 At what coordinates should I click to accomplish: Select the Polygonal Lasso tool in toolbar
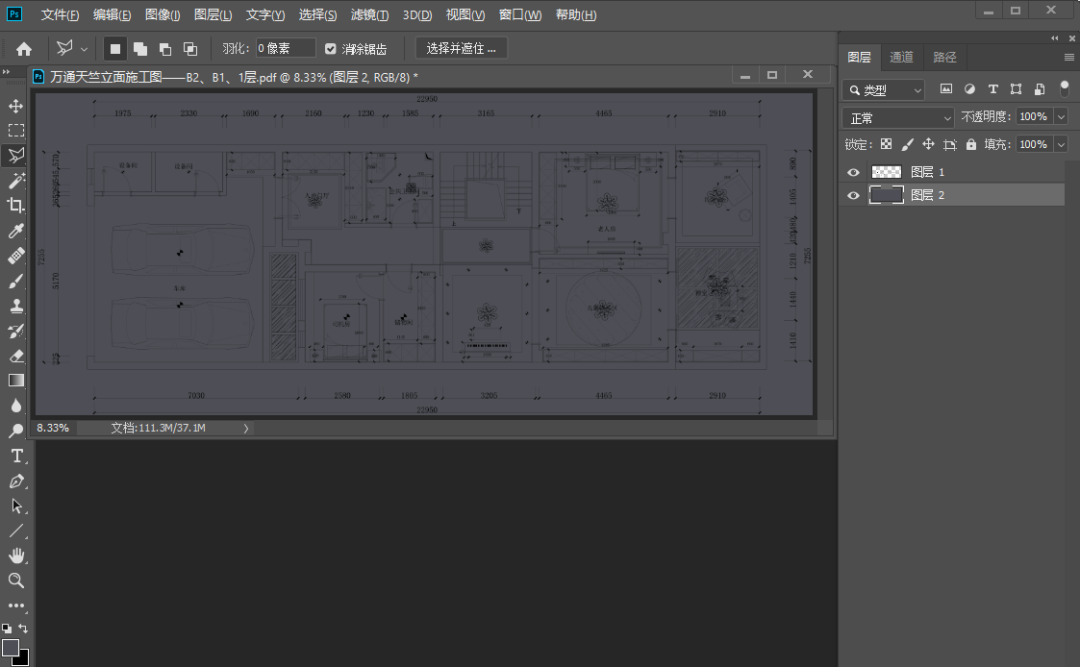click(16, 155)
